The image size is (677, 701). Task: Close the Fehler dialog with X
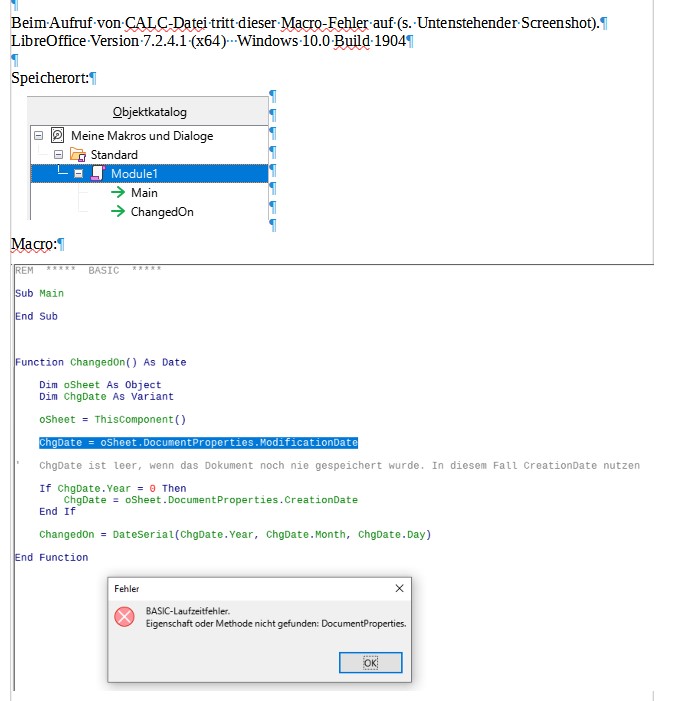[399, 588]
